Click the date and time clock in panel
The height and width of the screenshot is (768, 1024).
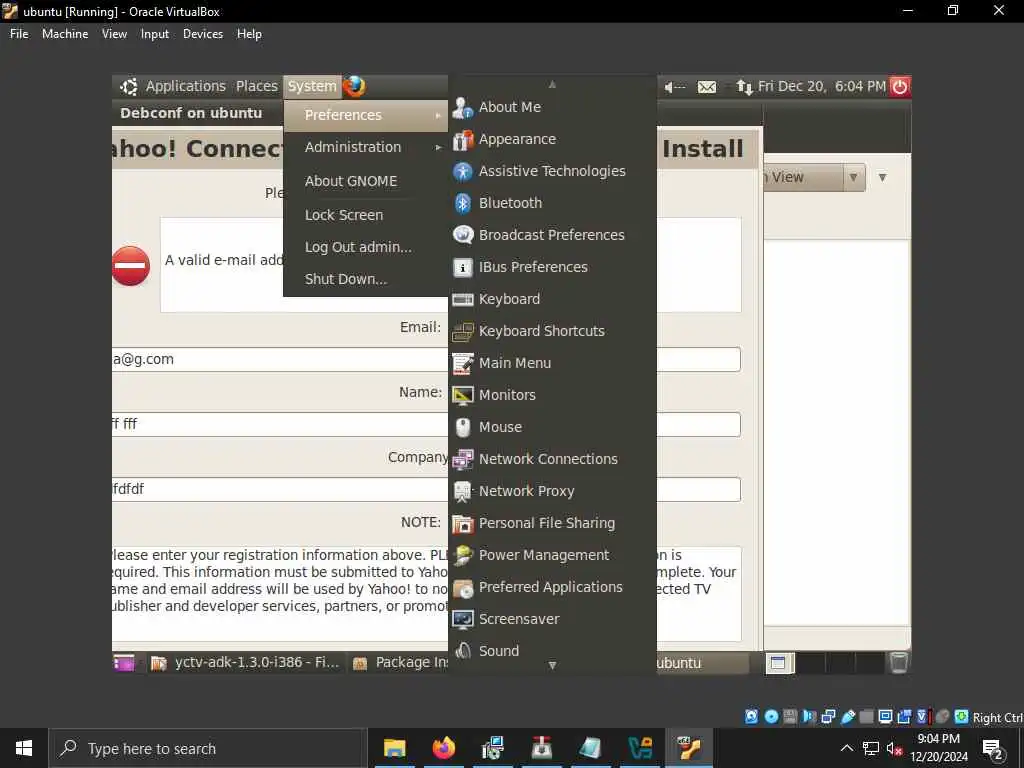(x=821, y=86)
